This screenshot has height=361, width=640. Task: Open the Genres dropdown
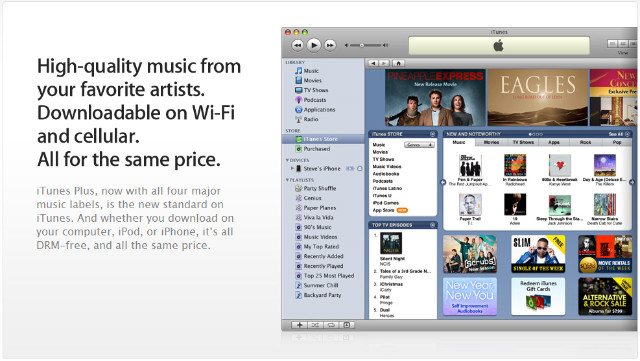(x=419, y=145)
